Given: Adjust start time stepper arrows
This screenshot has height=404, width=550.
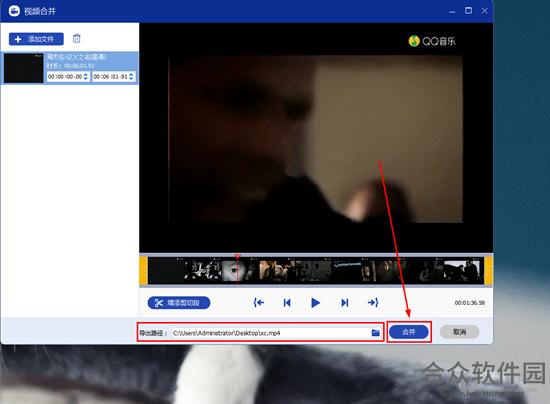Looking at the screenshot, I should click(x=86, y=76).
